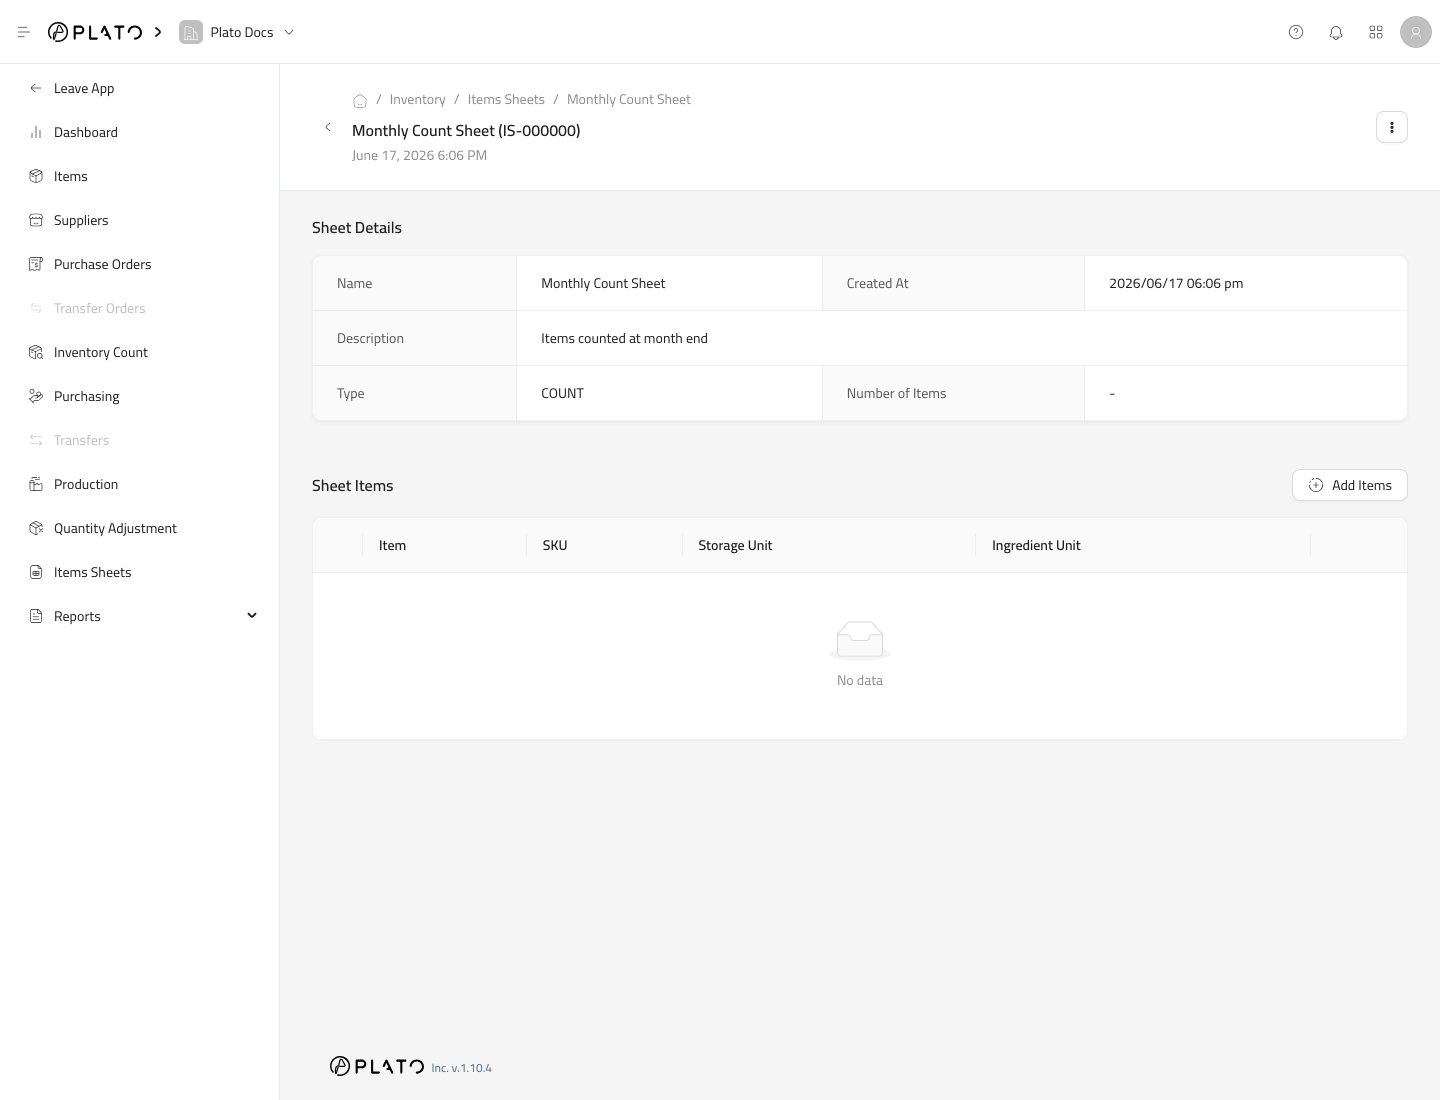The height and width of the screenshot is (1100, 1440).
Task: Click the Items Sheets icon
Action: click(x=36, y=572)
